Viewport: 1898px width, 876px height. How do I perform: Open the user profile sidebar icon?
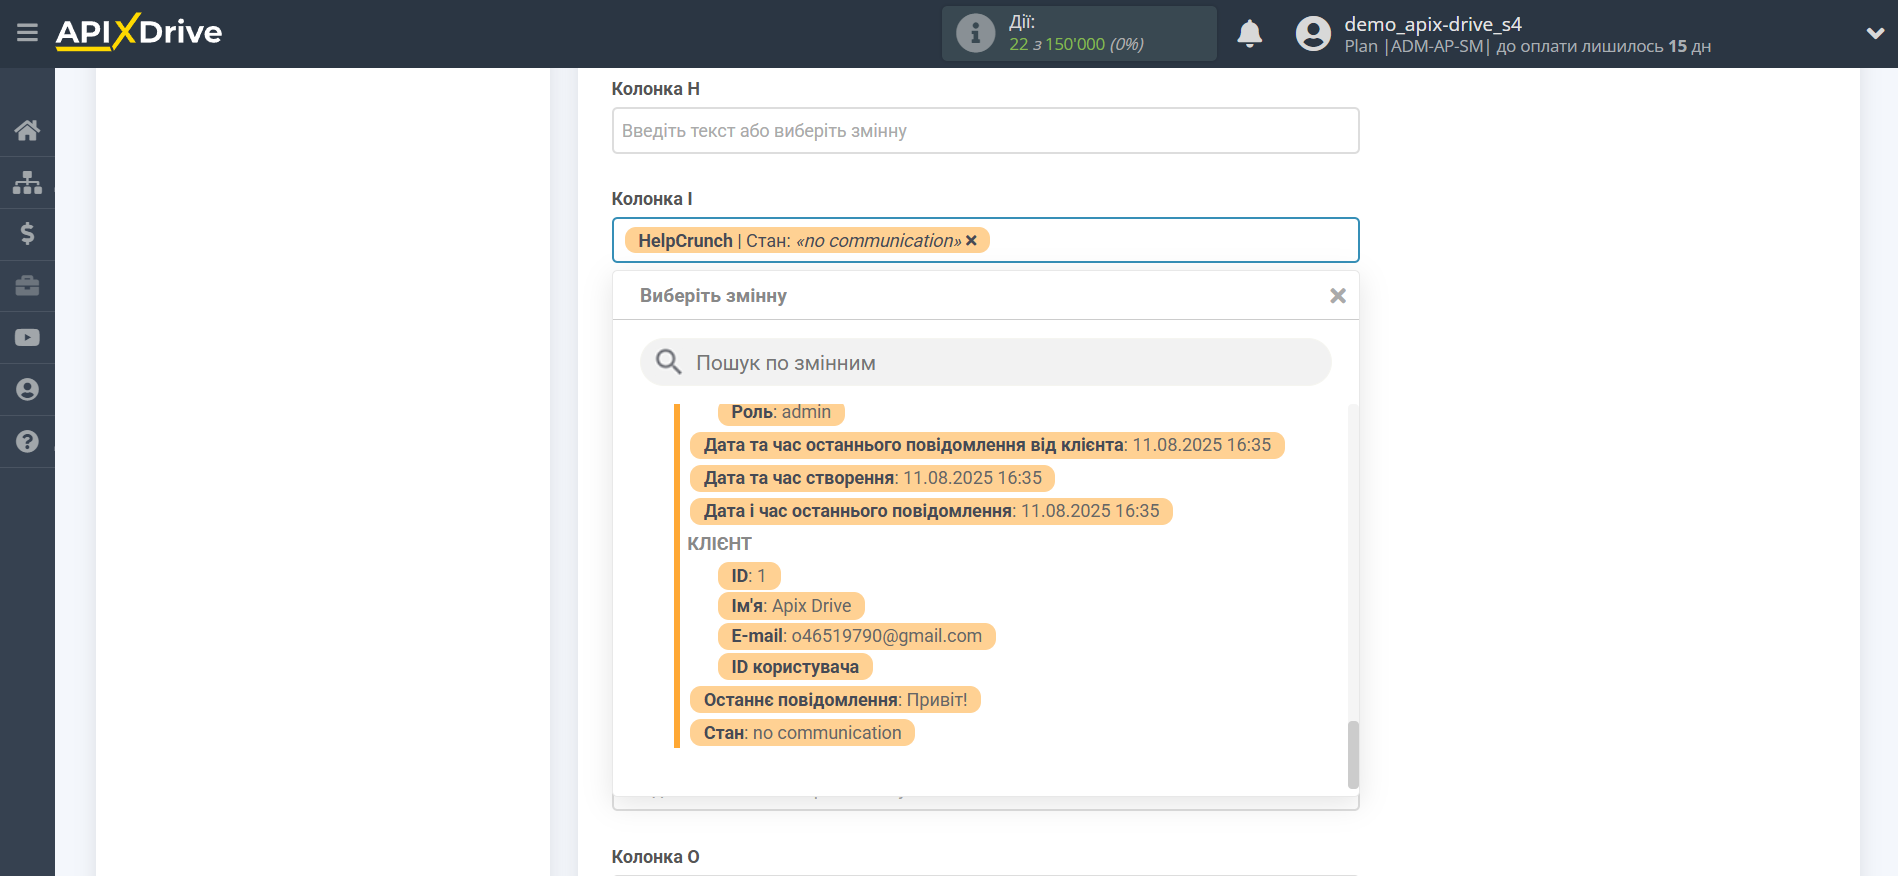[27, 390]
